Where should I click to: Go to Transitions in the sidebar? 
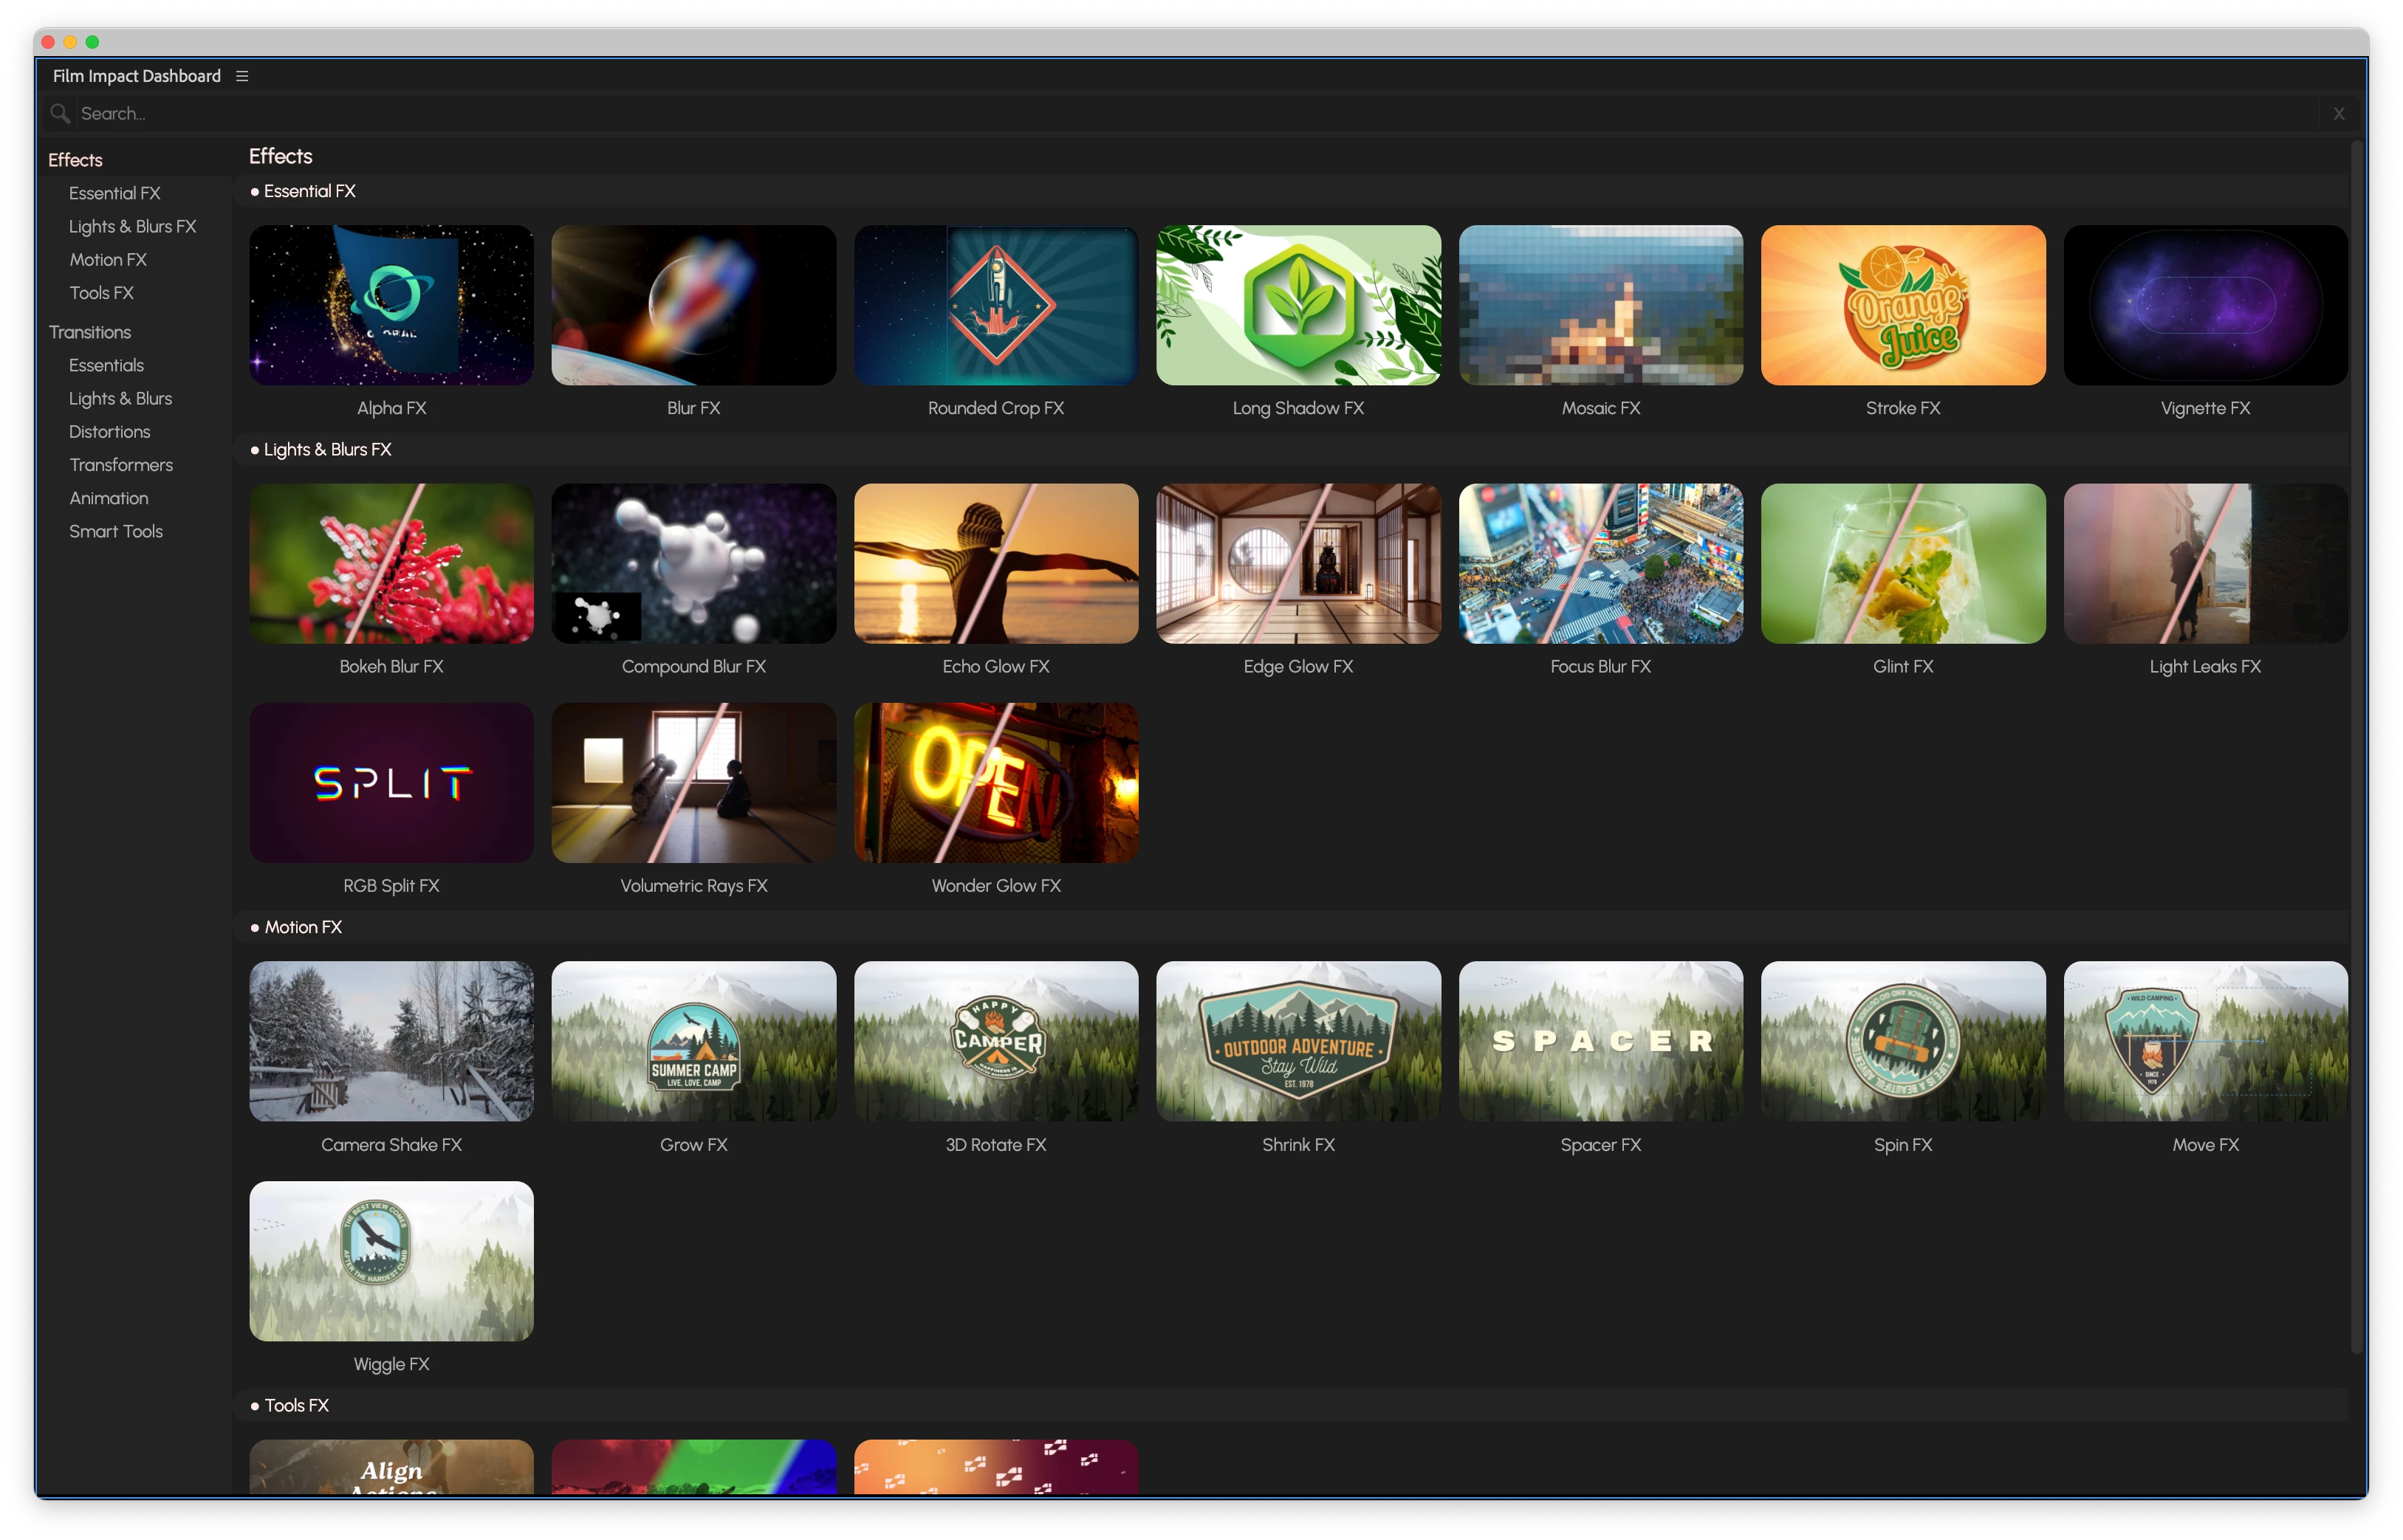point(90,332)
